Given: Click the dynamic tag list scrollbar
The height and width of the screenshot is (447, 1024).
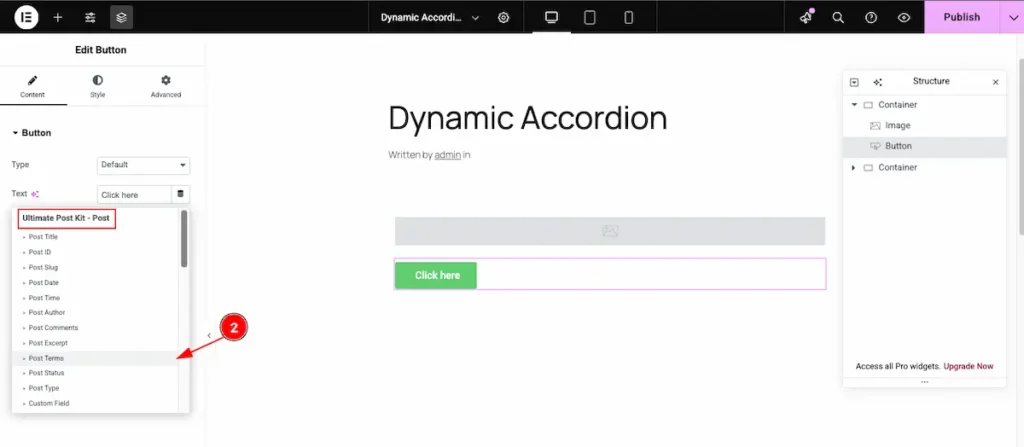Looking at the screenshot, I should pos(183,240).
